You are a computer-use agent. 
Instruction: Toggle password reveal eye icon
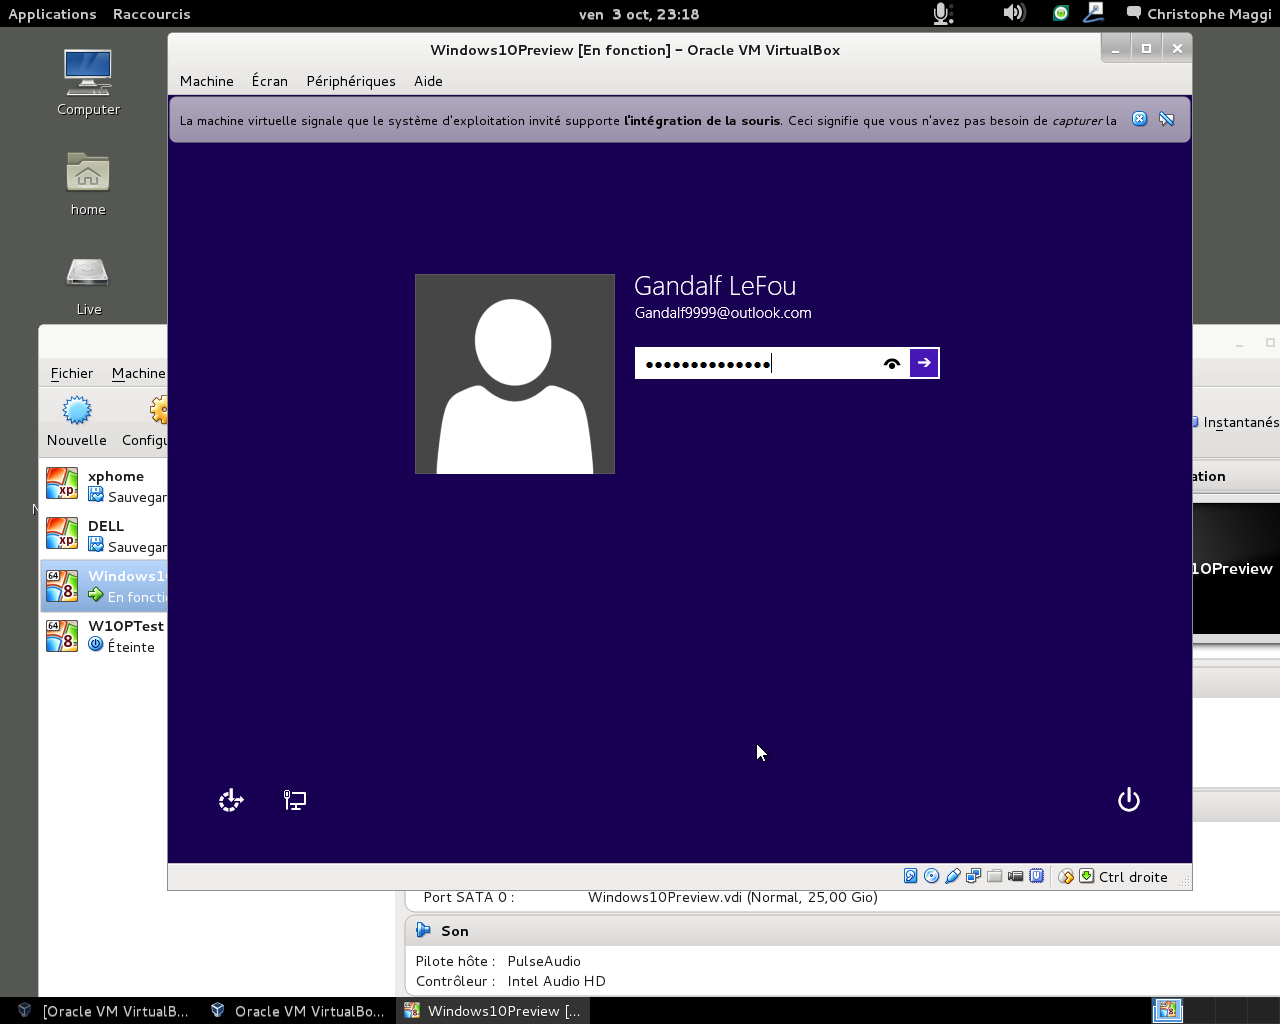point(892,364)
